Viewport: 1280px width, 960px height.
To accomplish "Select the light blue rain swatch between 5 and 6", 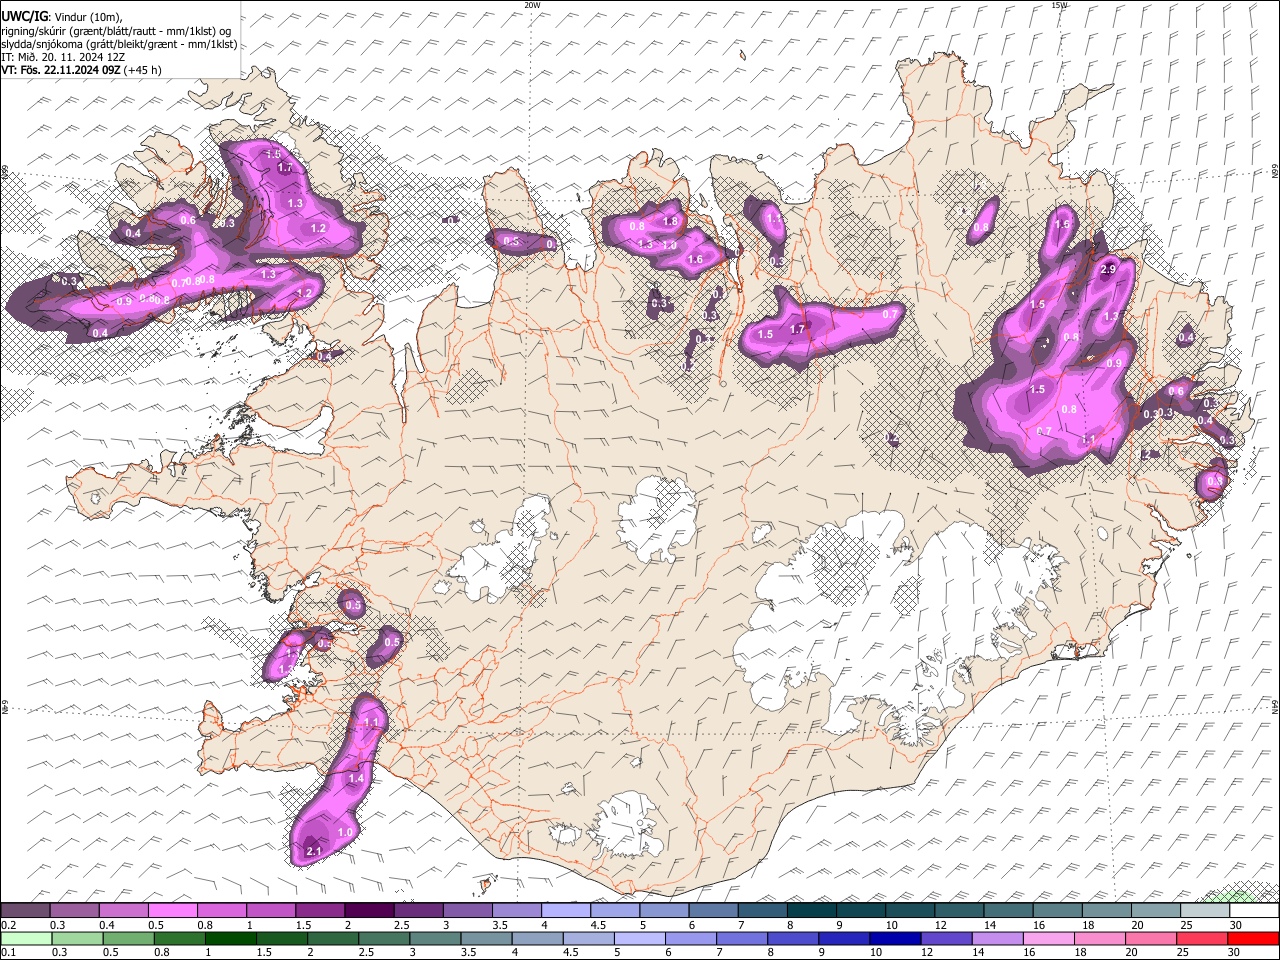I will click(x=640, y=938).
